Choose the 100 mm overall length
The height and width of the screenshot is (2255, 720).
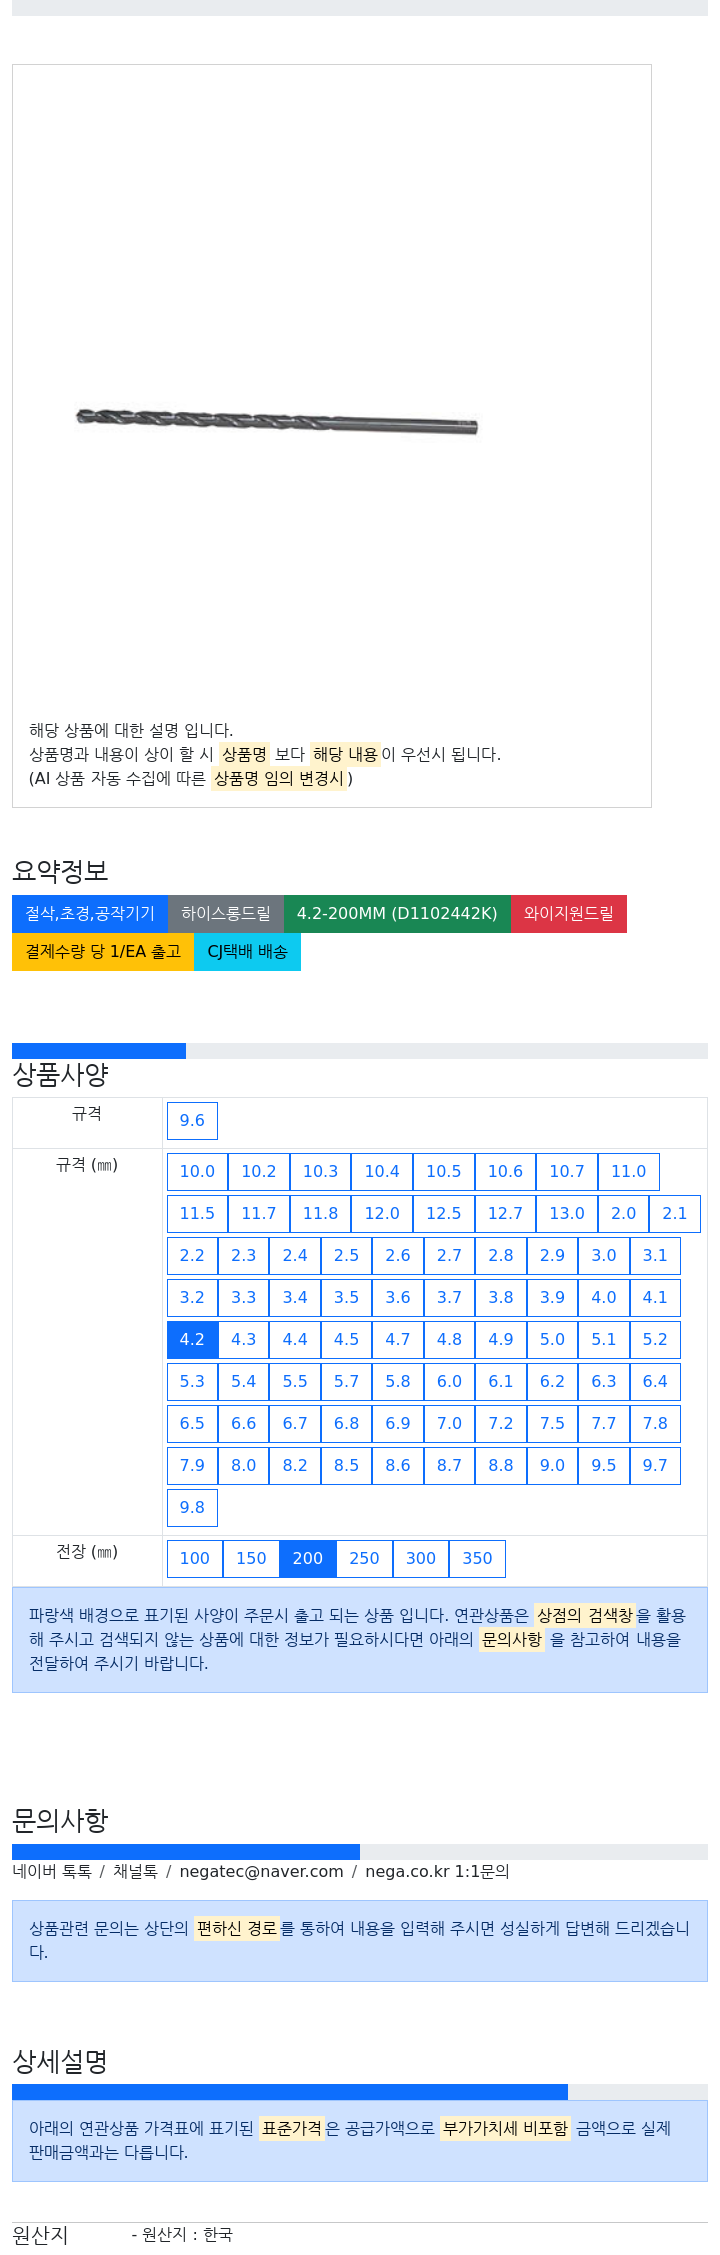pyautogui.click(x=195, y=1559)
